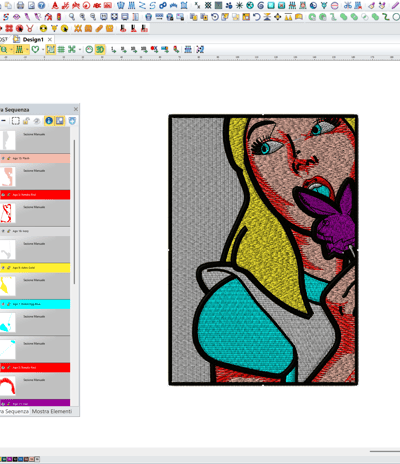Open dropdown arrow next to the heart icon

click(43, 49)
